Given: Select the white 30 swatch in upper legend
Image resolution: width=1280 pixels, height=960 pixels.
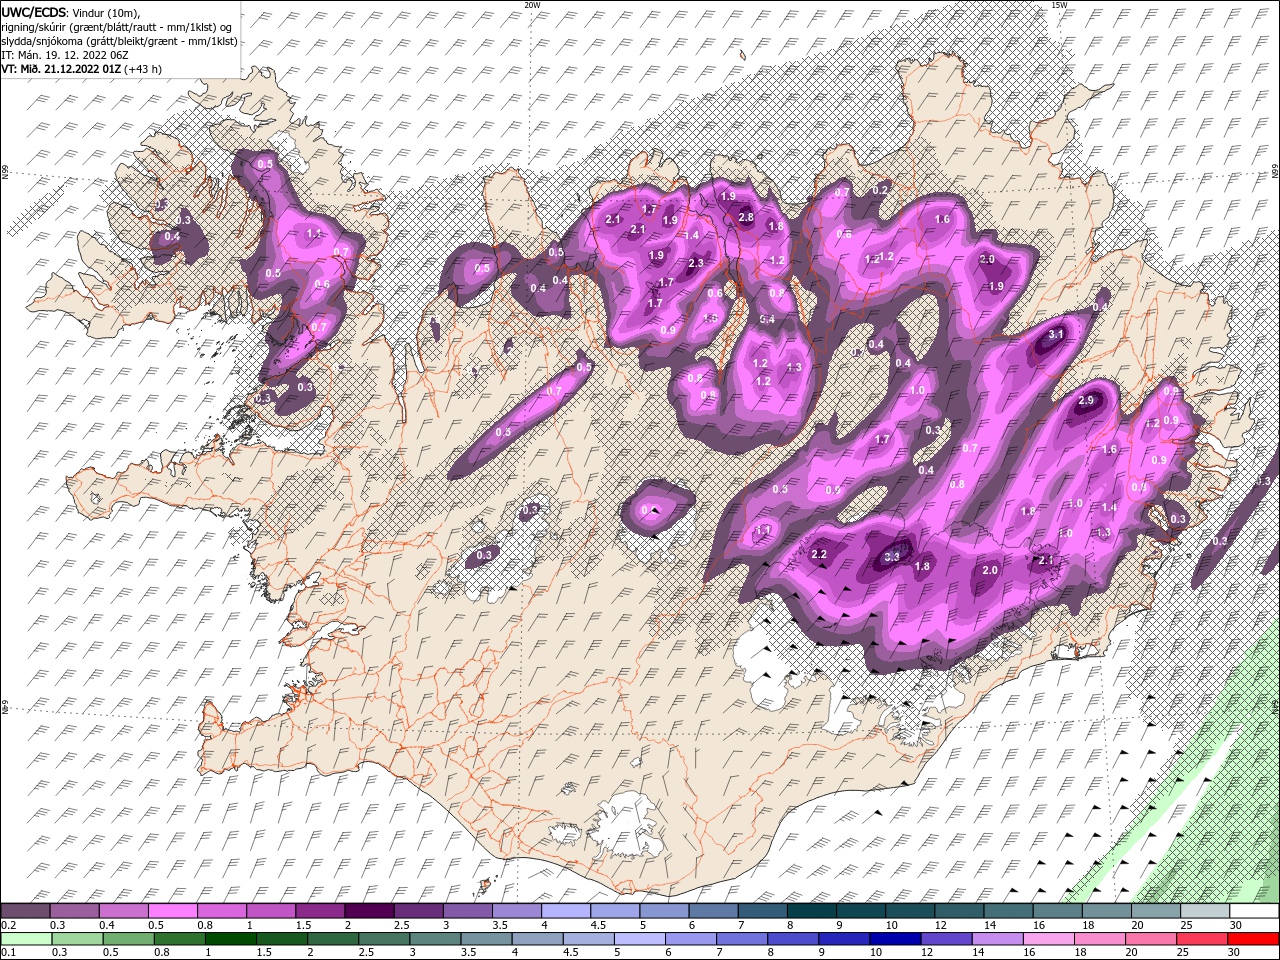Looking at the screenshot, I should pos(1254,911).
